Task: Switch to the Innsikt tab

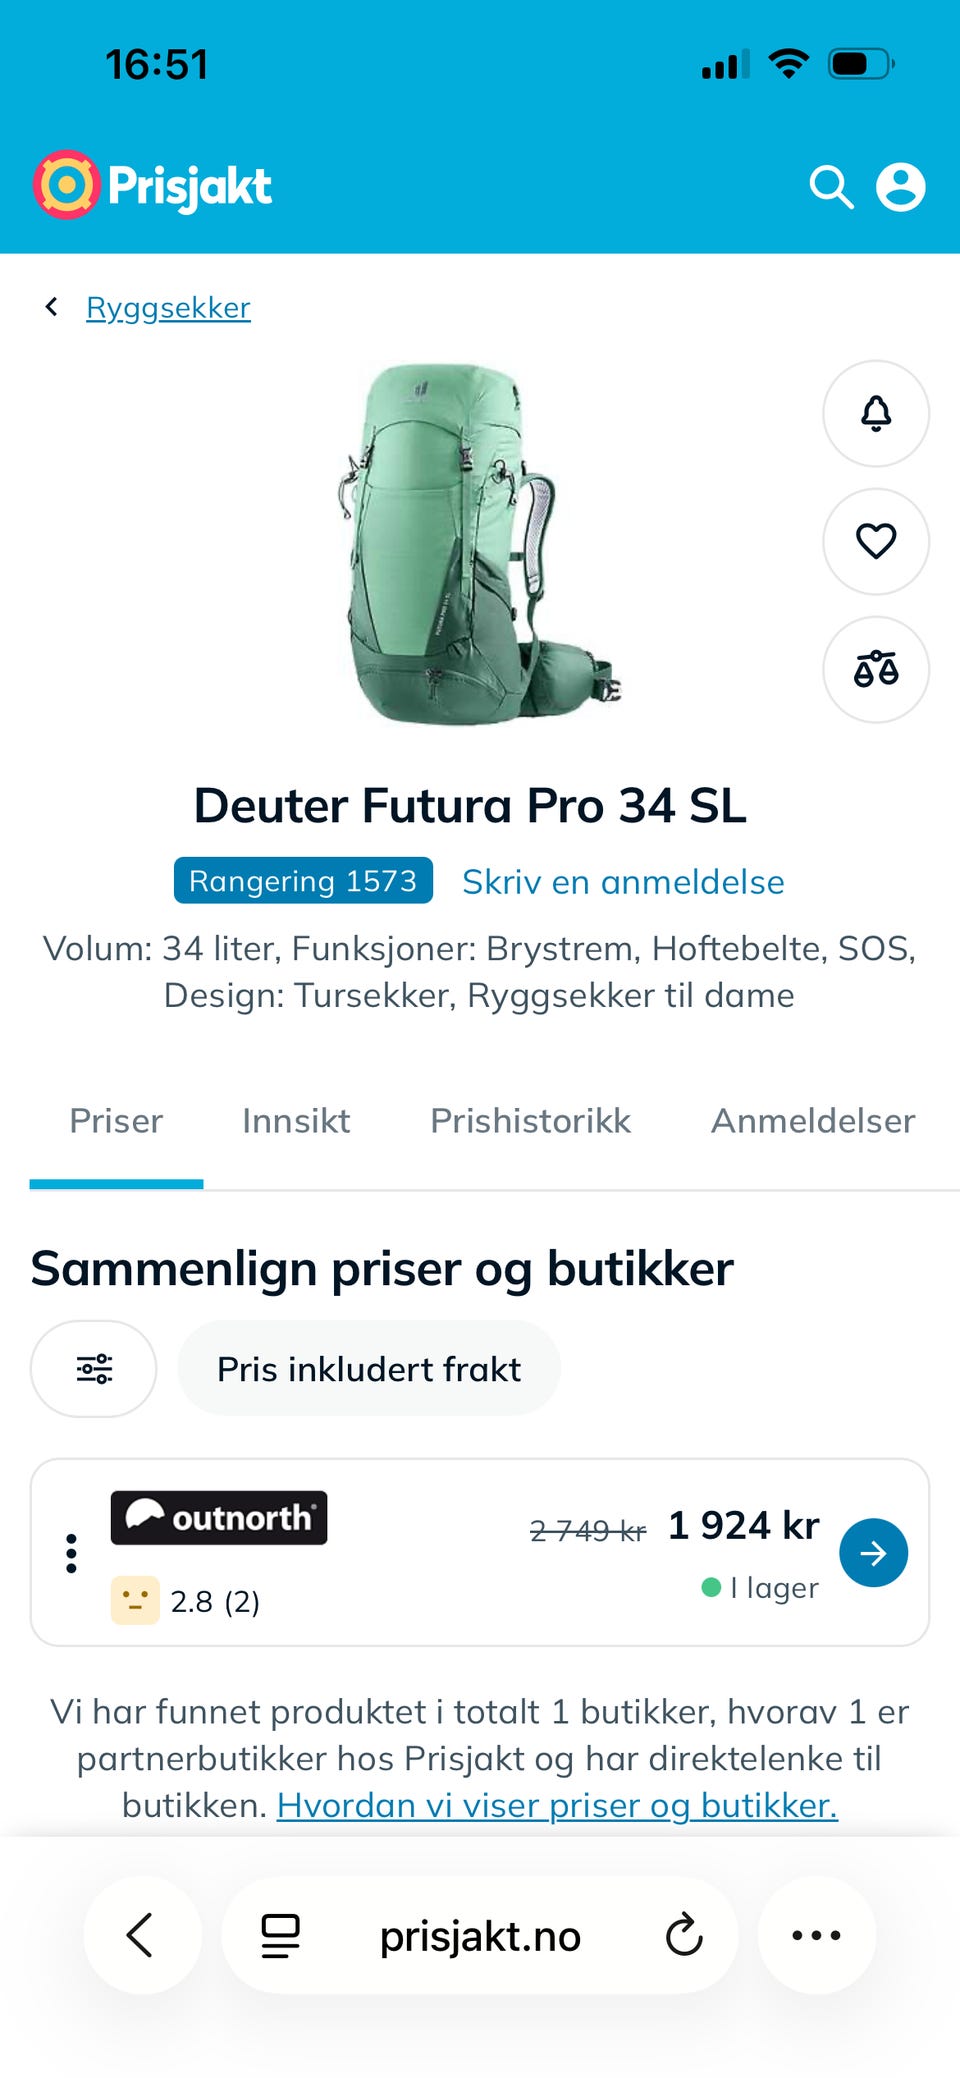Action: pyautogui.click(x=296, y=1121)
